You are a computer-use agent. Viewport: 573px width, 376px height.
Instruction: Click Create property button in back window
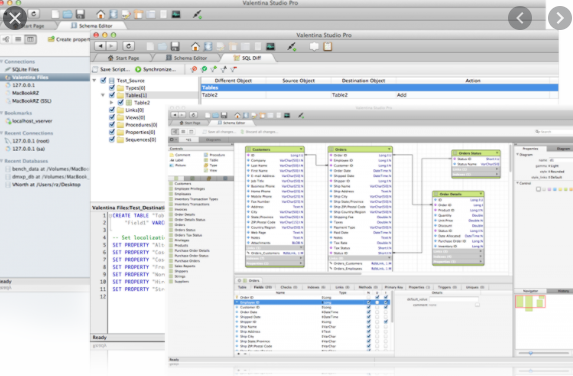click(x=69, y=39)
